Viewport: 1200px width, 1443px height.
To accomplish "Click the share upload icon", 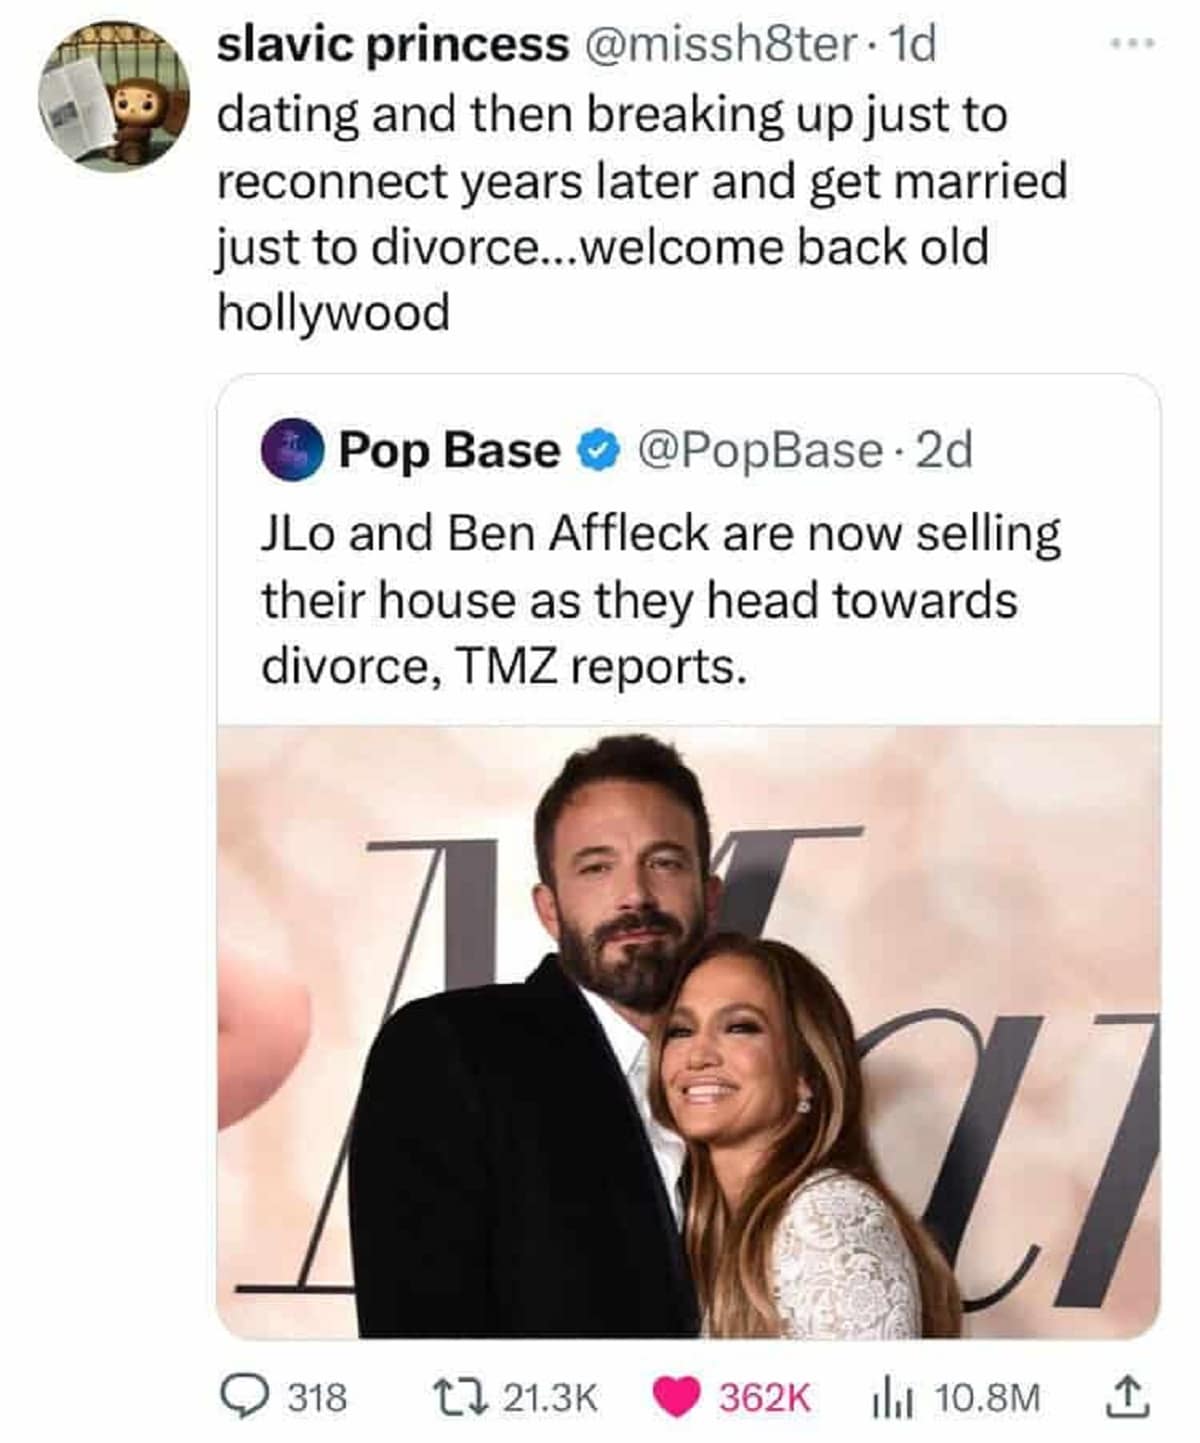I will 1126,1397.
